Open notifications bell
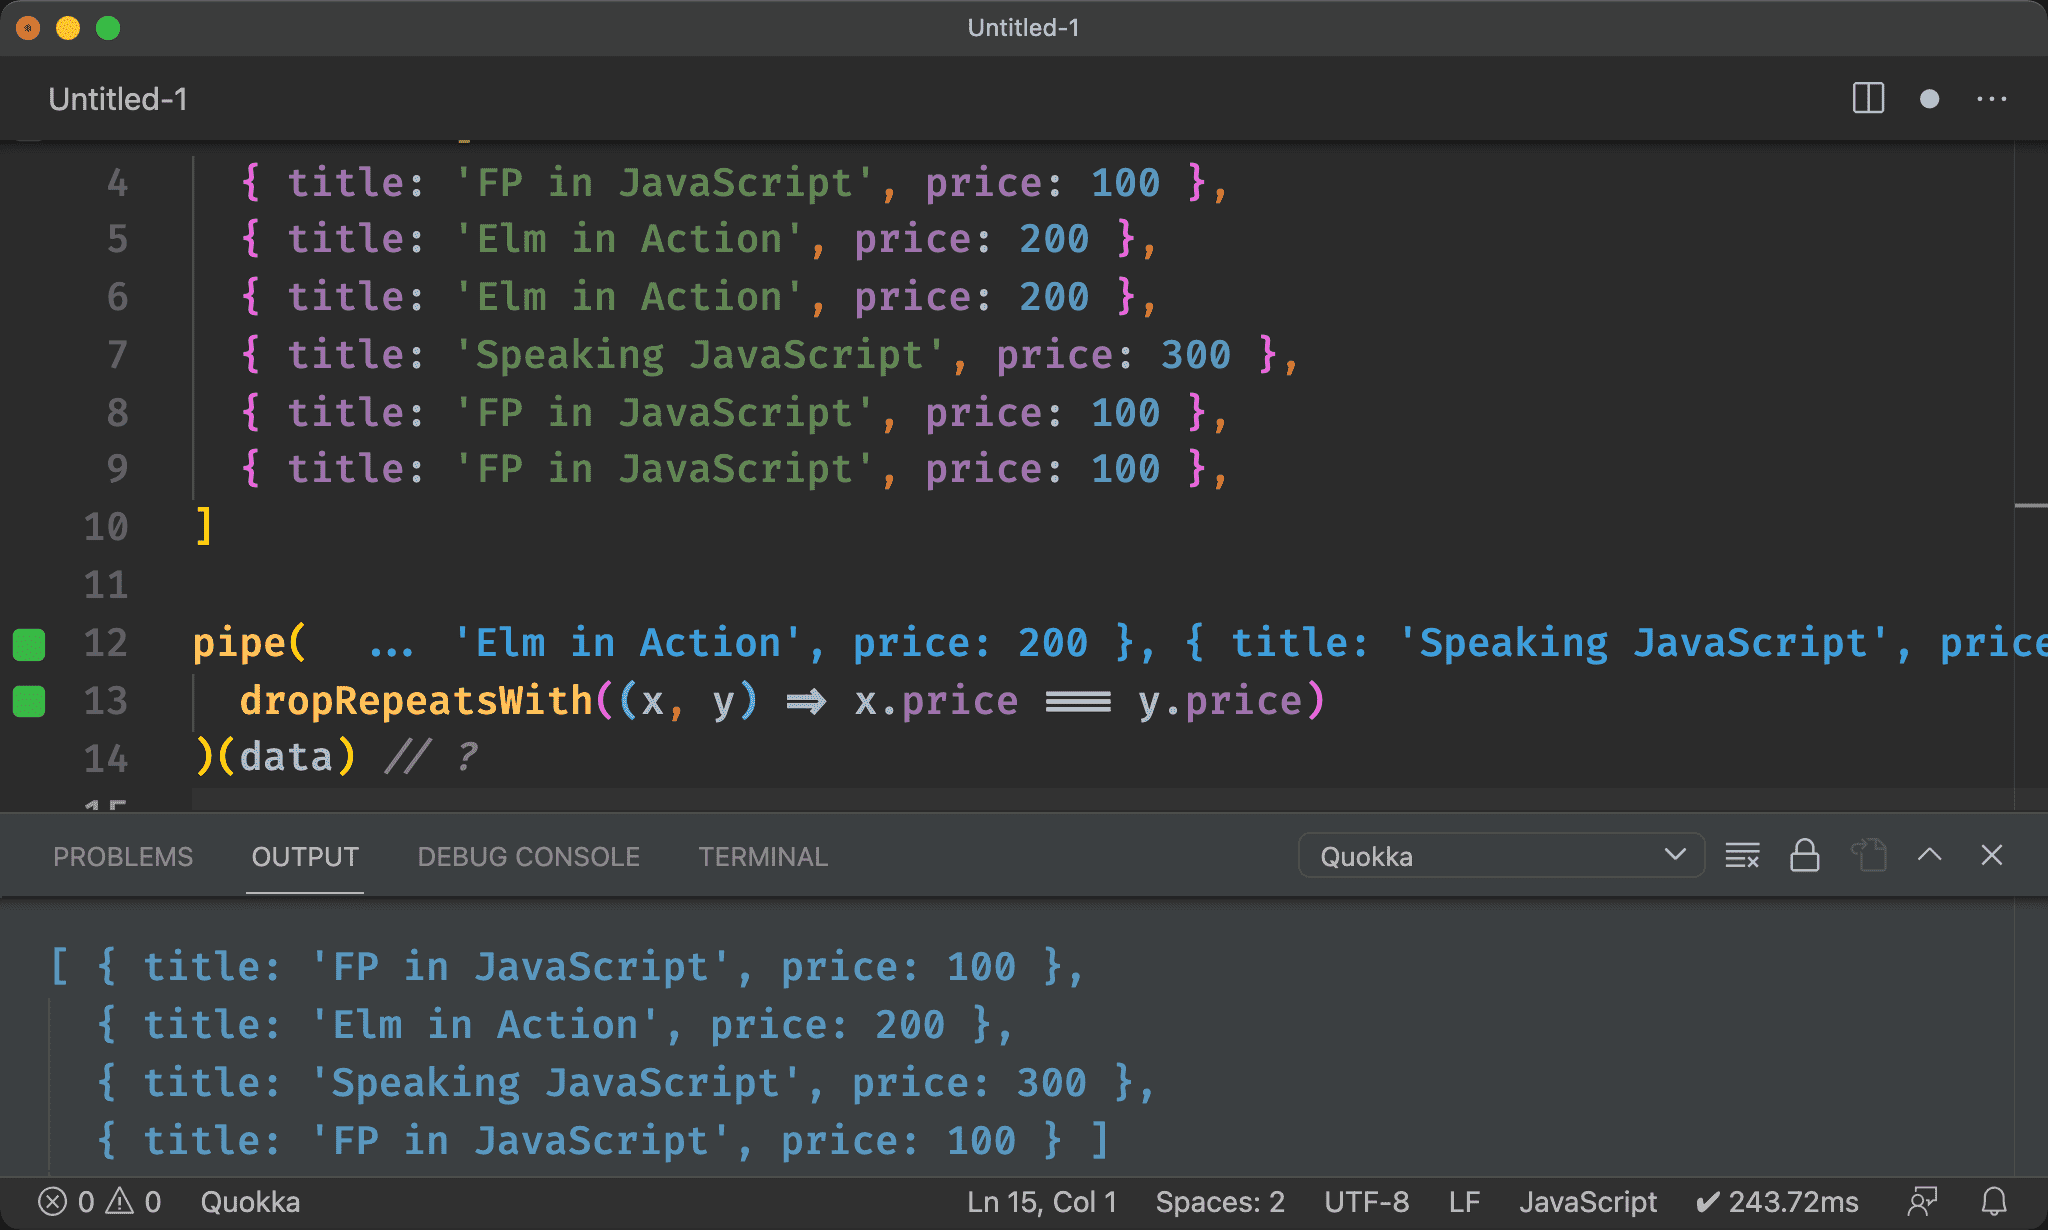Viewport: 2048px width, 1230px height. point(1994,1202)
